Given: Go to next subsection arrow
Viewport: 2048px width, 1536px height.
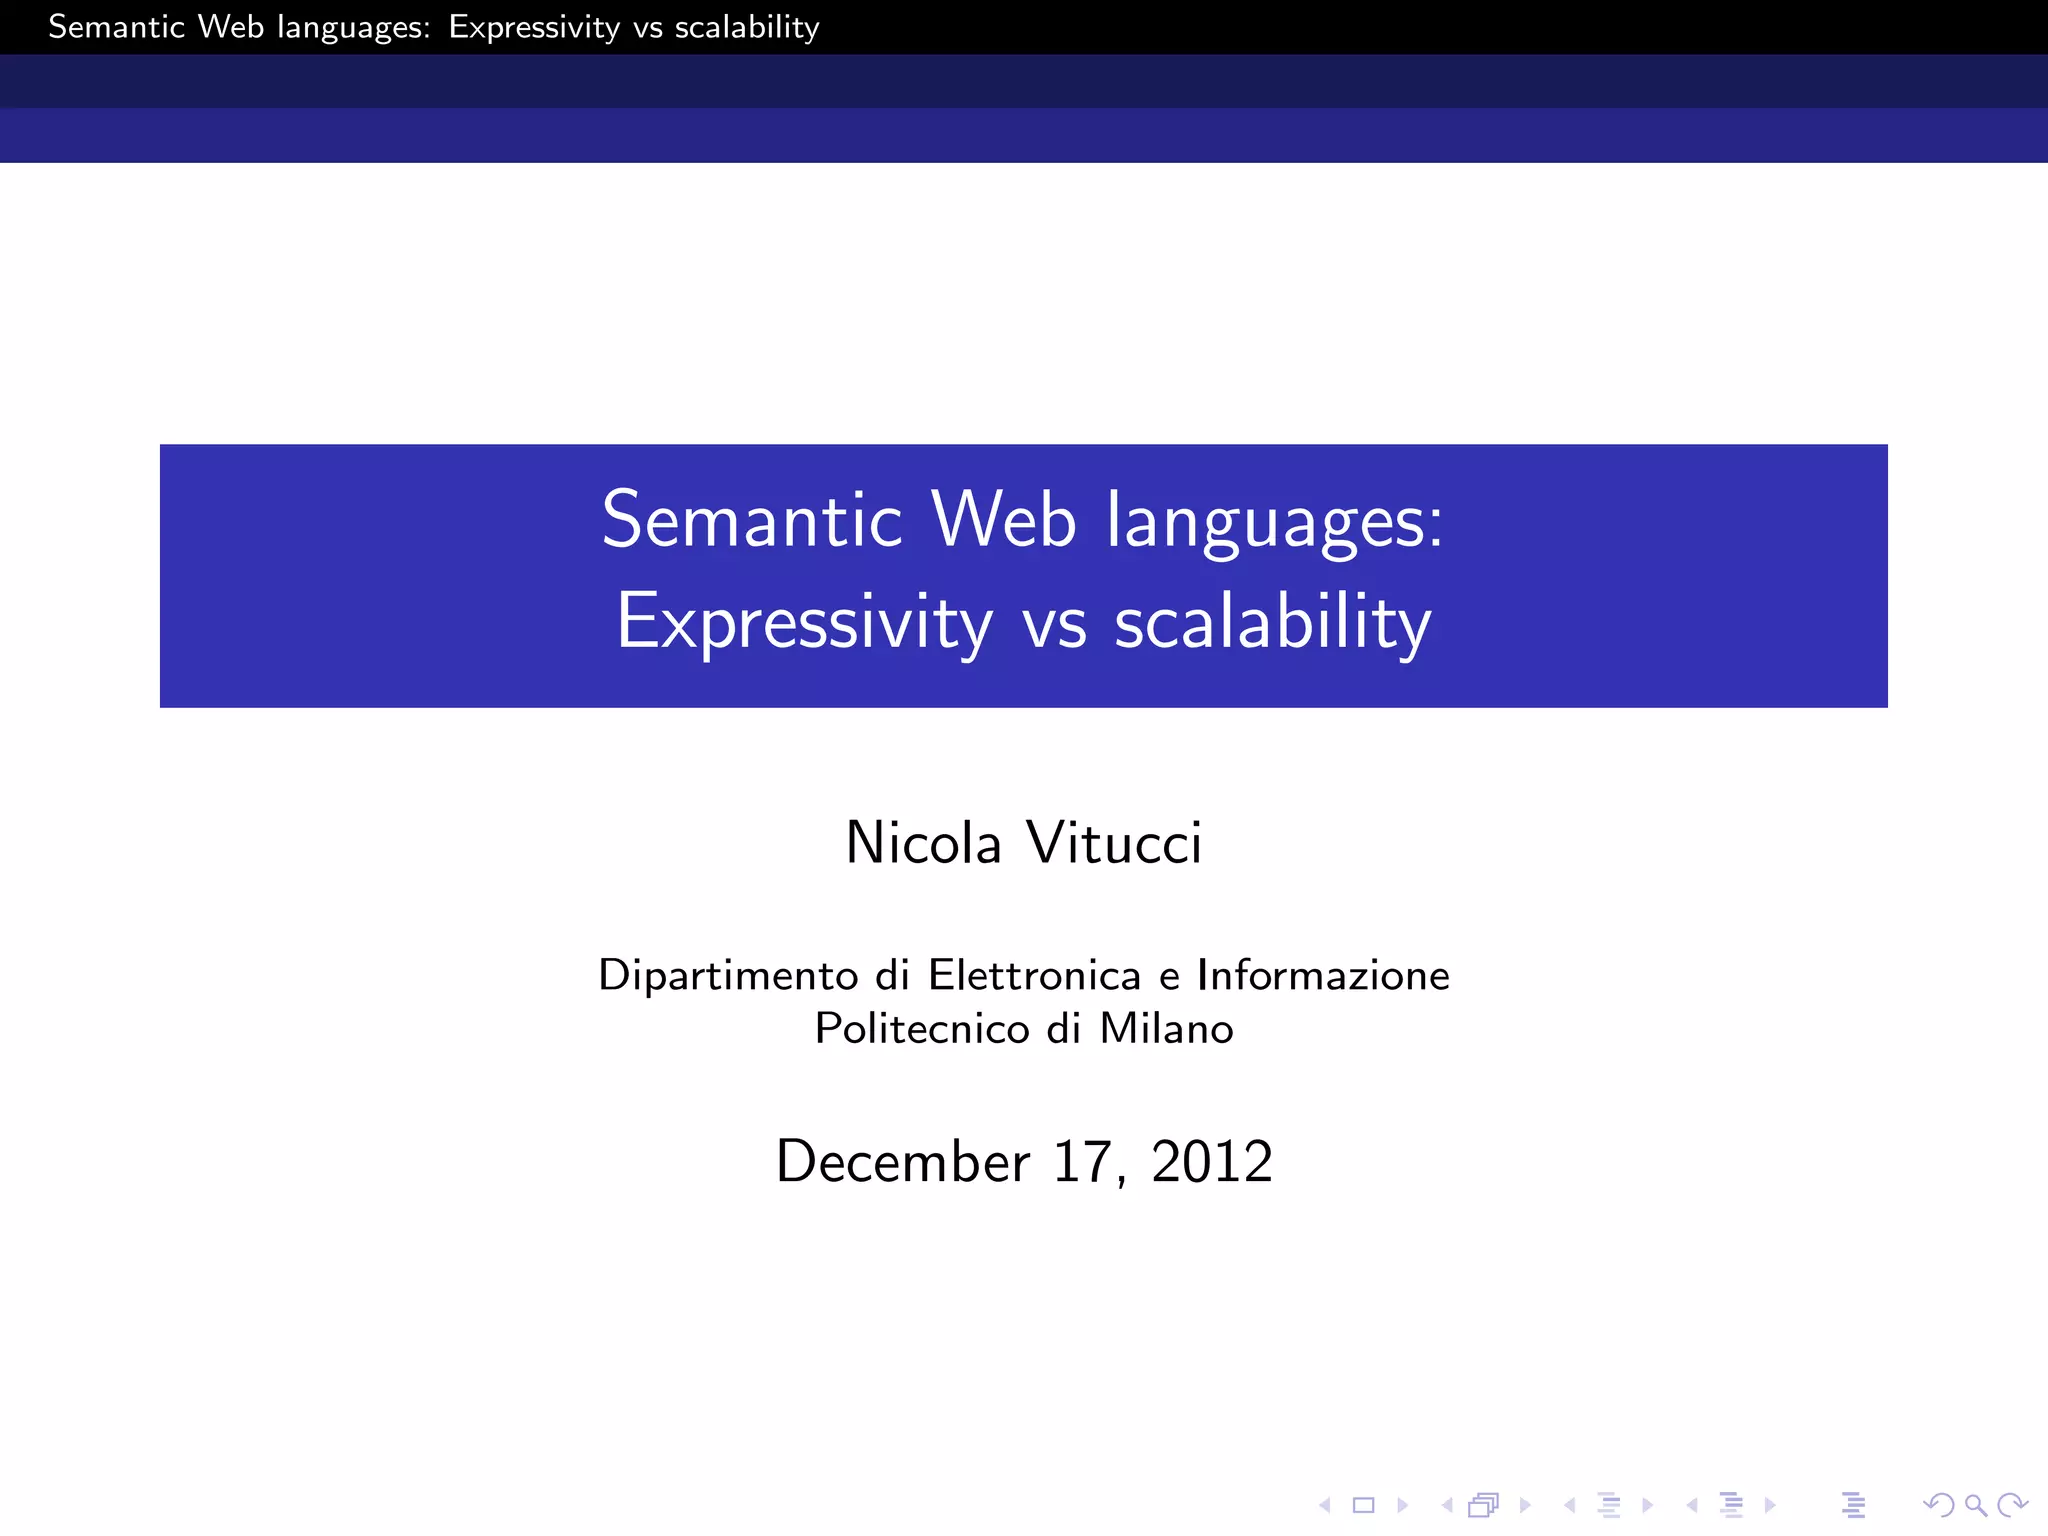Looking at the screenshot, I should tap(1647, 1505).
